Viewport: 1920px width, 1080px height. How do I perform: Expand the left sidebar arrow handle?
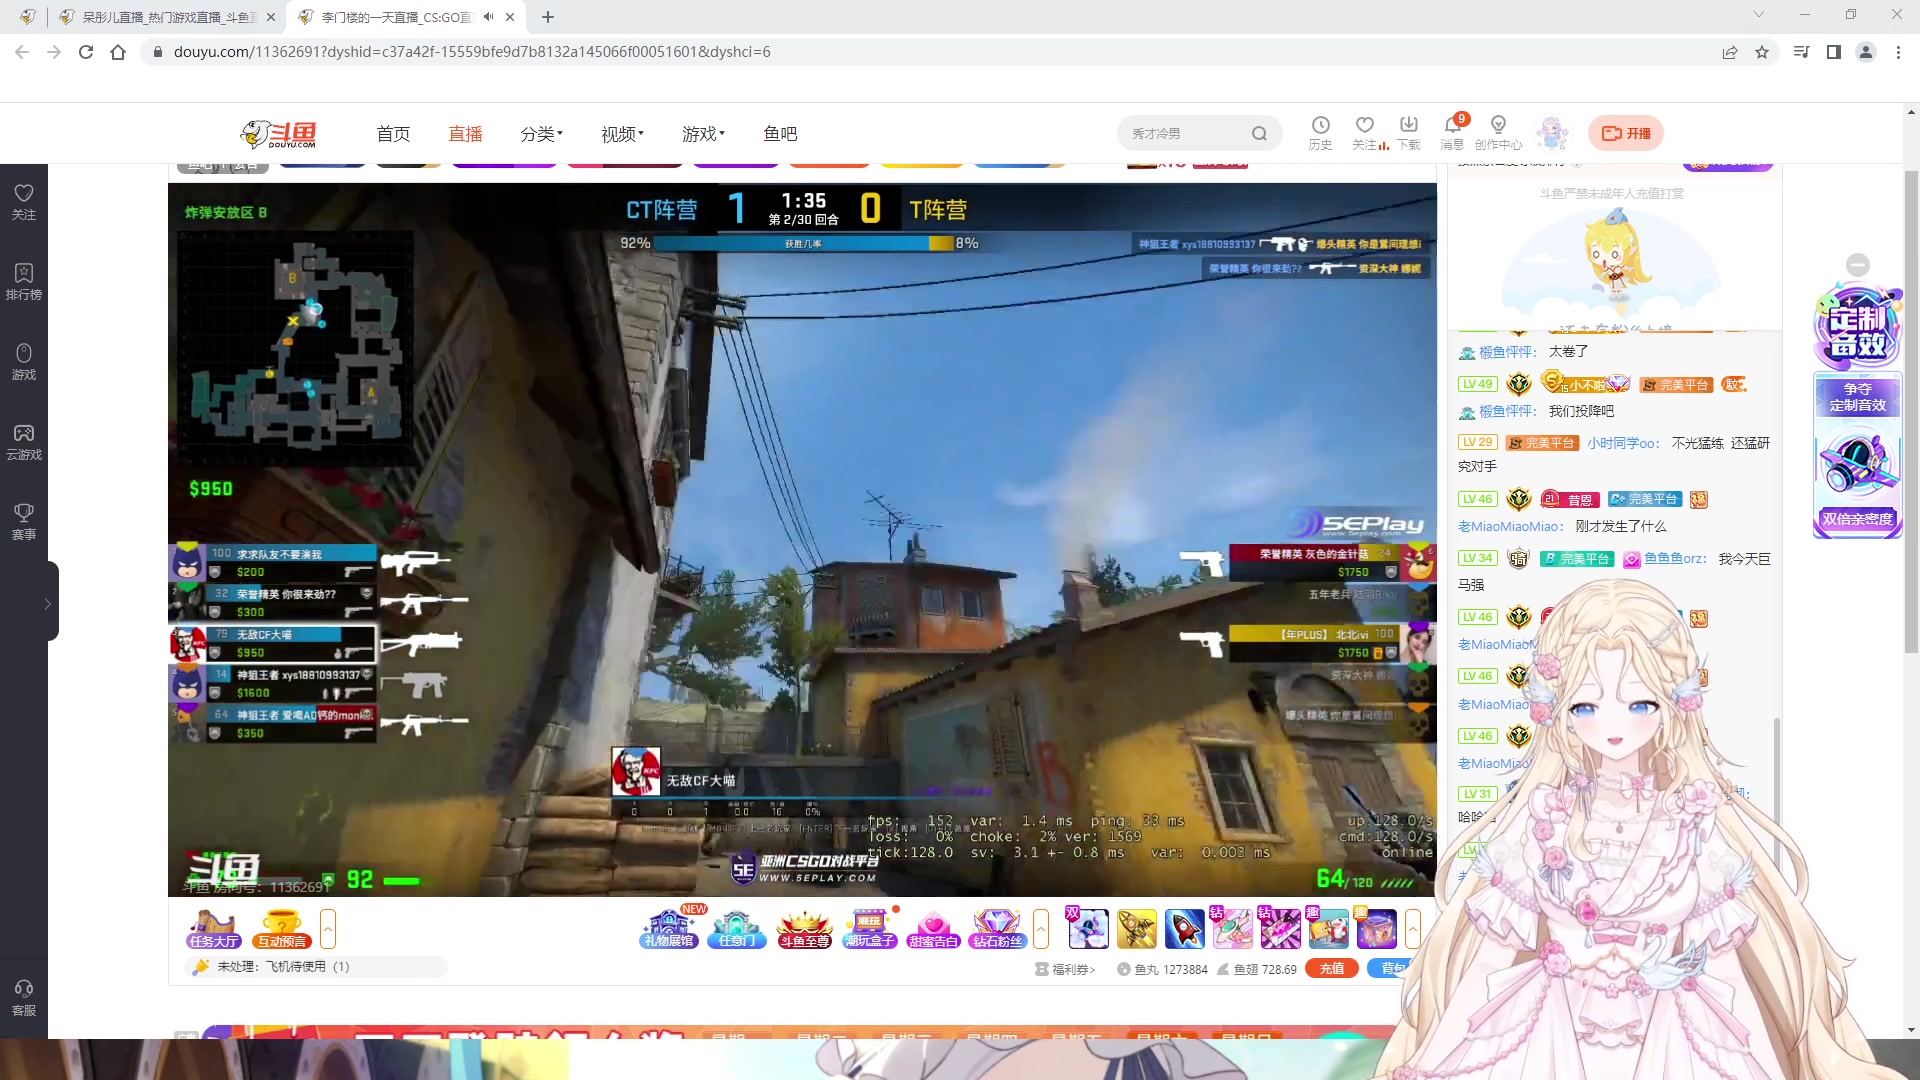[x=48, y=602]
